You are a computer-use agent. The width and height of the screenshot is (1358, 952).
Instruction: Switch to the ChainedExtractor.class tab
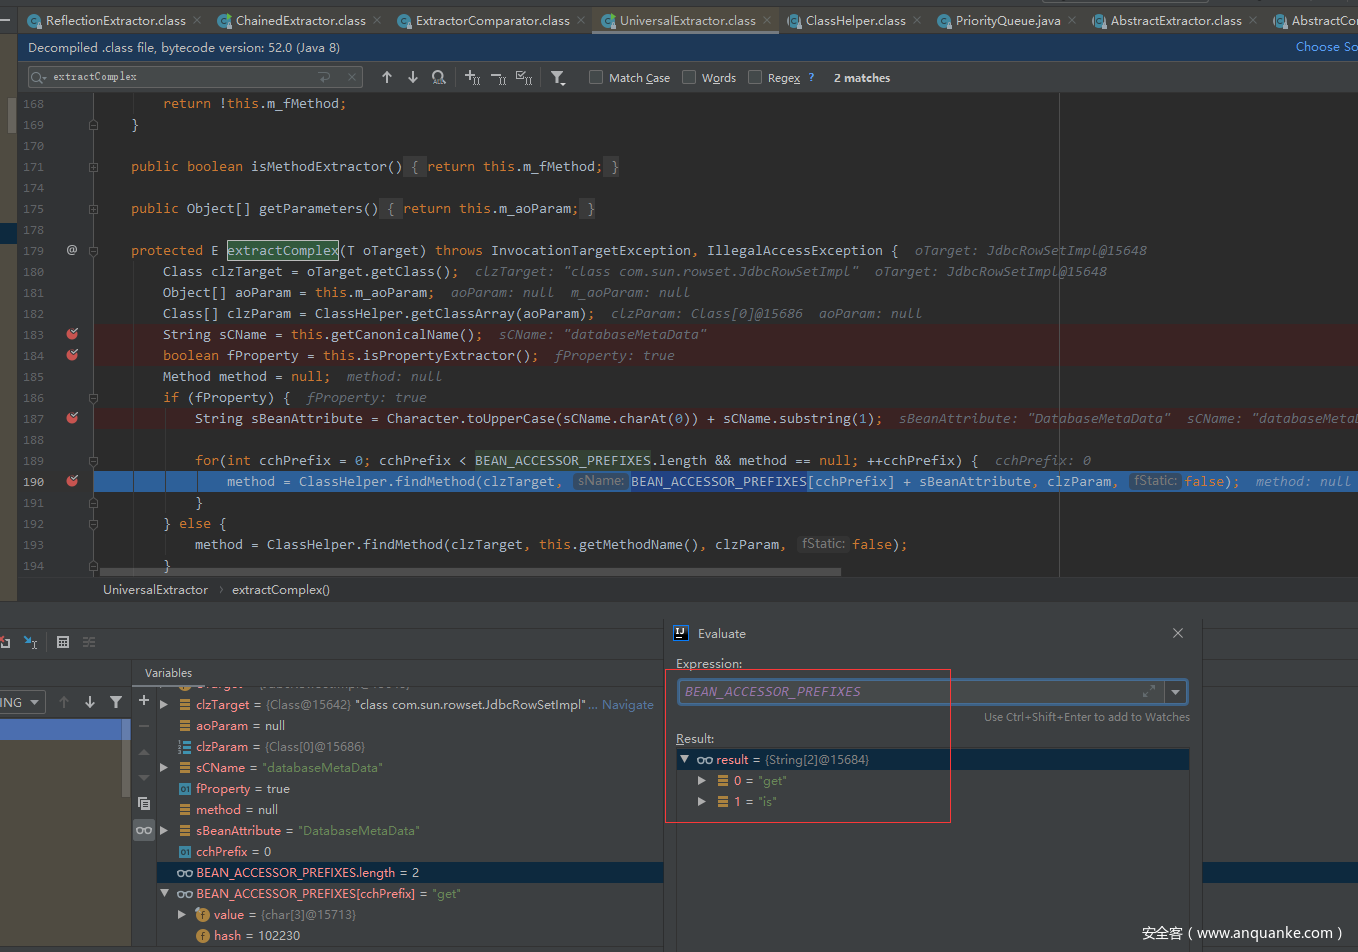300,20
